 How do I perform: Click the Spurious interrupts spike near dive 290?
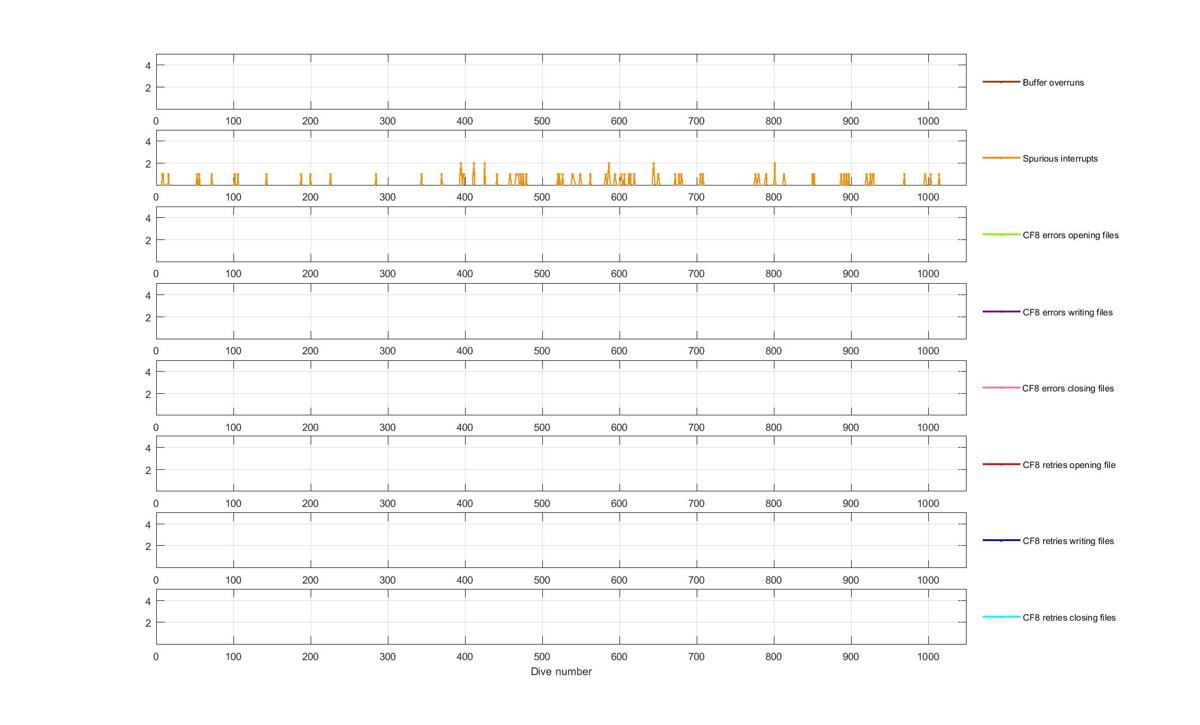376,179
